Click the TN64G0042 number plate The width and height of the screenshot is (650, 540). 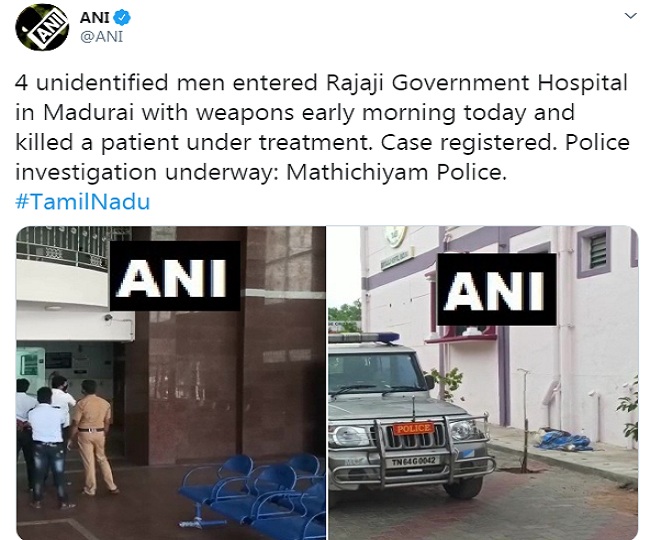coord(413,461)
